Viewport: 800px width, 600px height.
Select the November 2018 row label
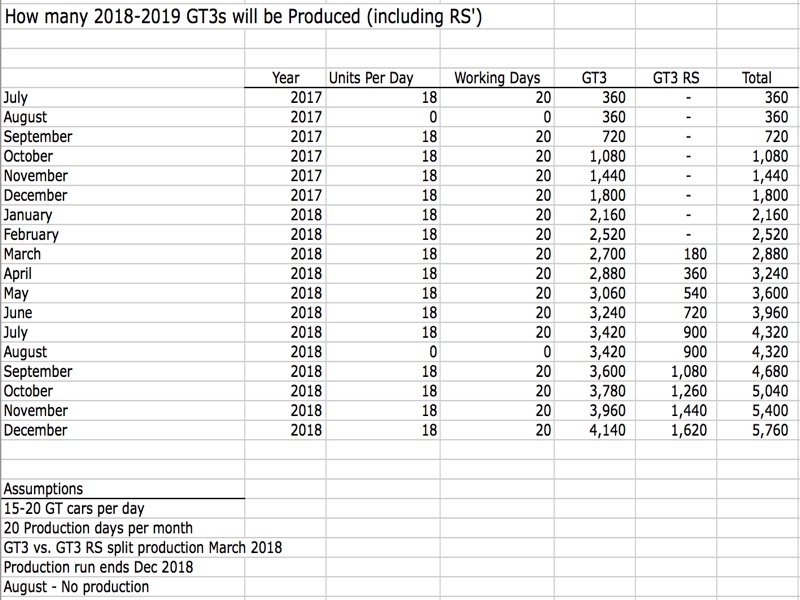point(36,411)
